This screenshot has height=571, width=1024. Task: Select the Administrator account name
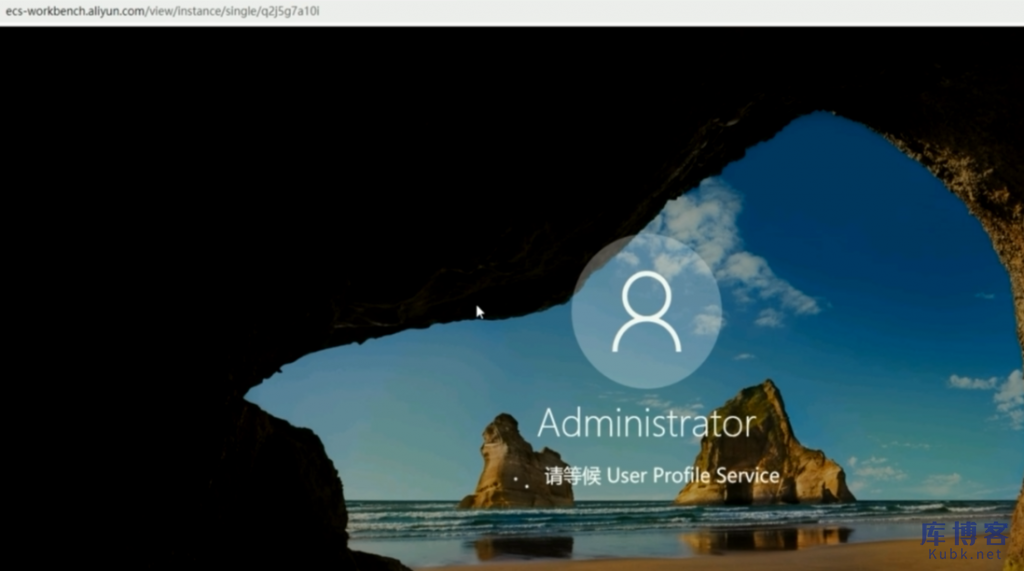coord(647,423)
